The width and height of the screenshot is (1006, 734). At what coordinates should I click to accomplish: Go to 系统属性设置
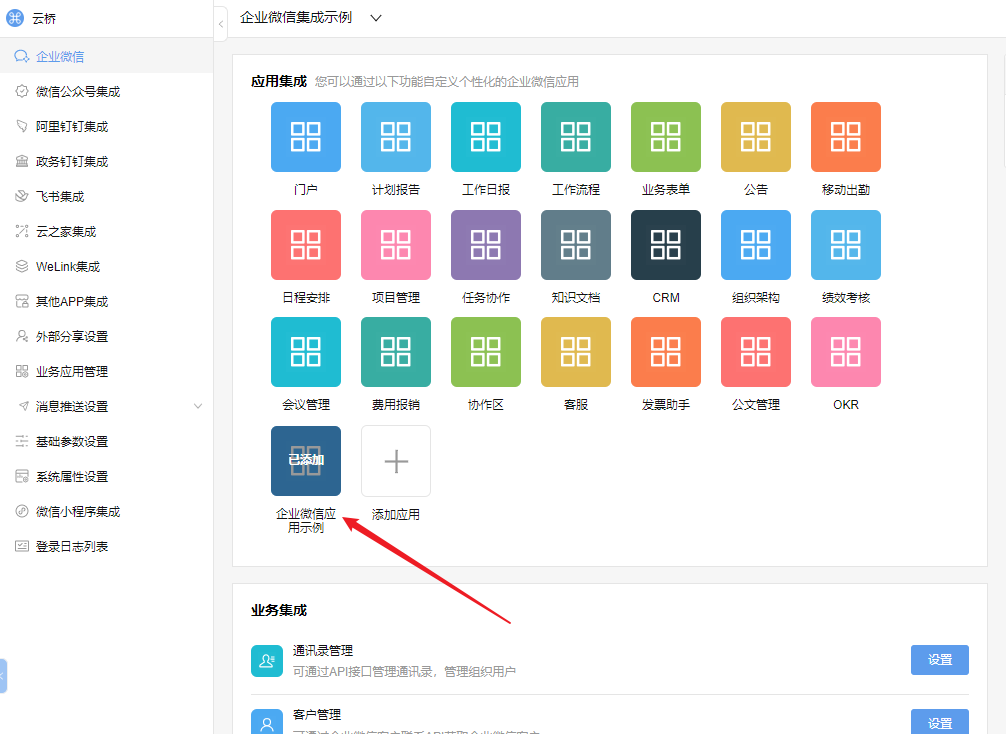(x=107, y=477)
